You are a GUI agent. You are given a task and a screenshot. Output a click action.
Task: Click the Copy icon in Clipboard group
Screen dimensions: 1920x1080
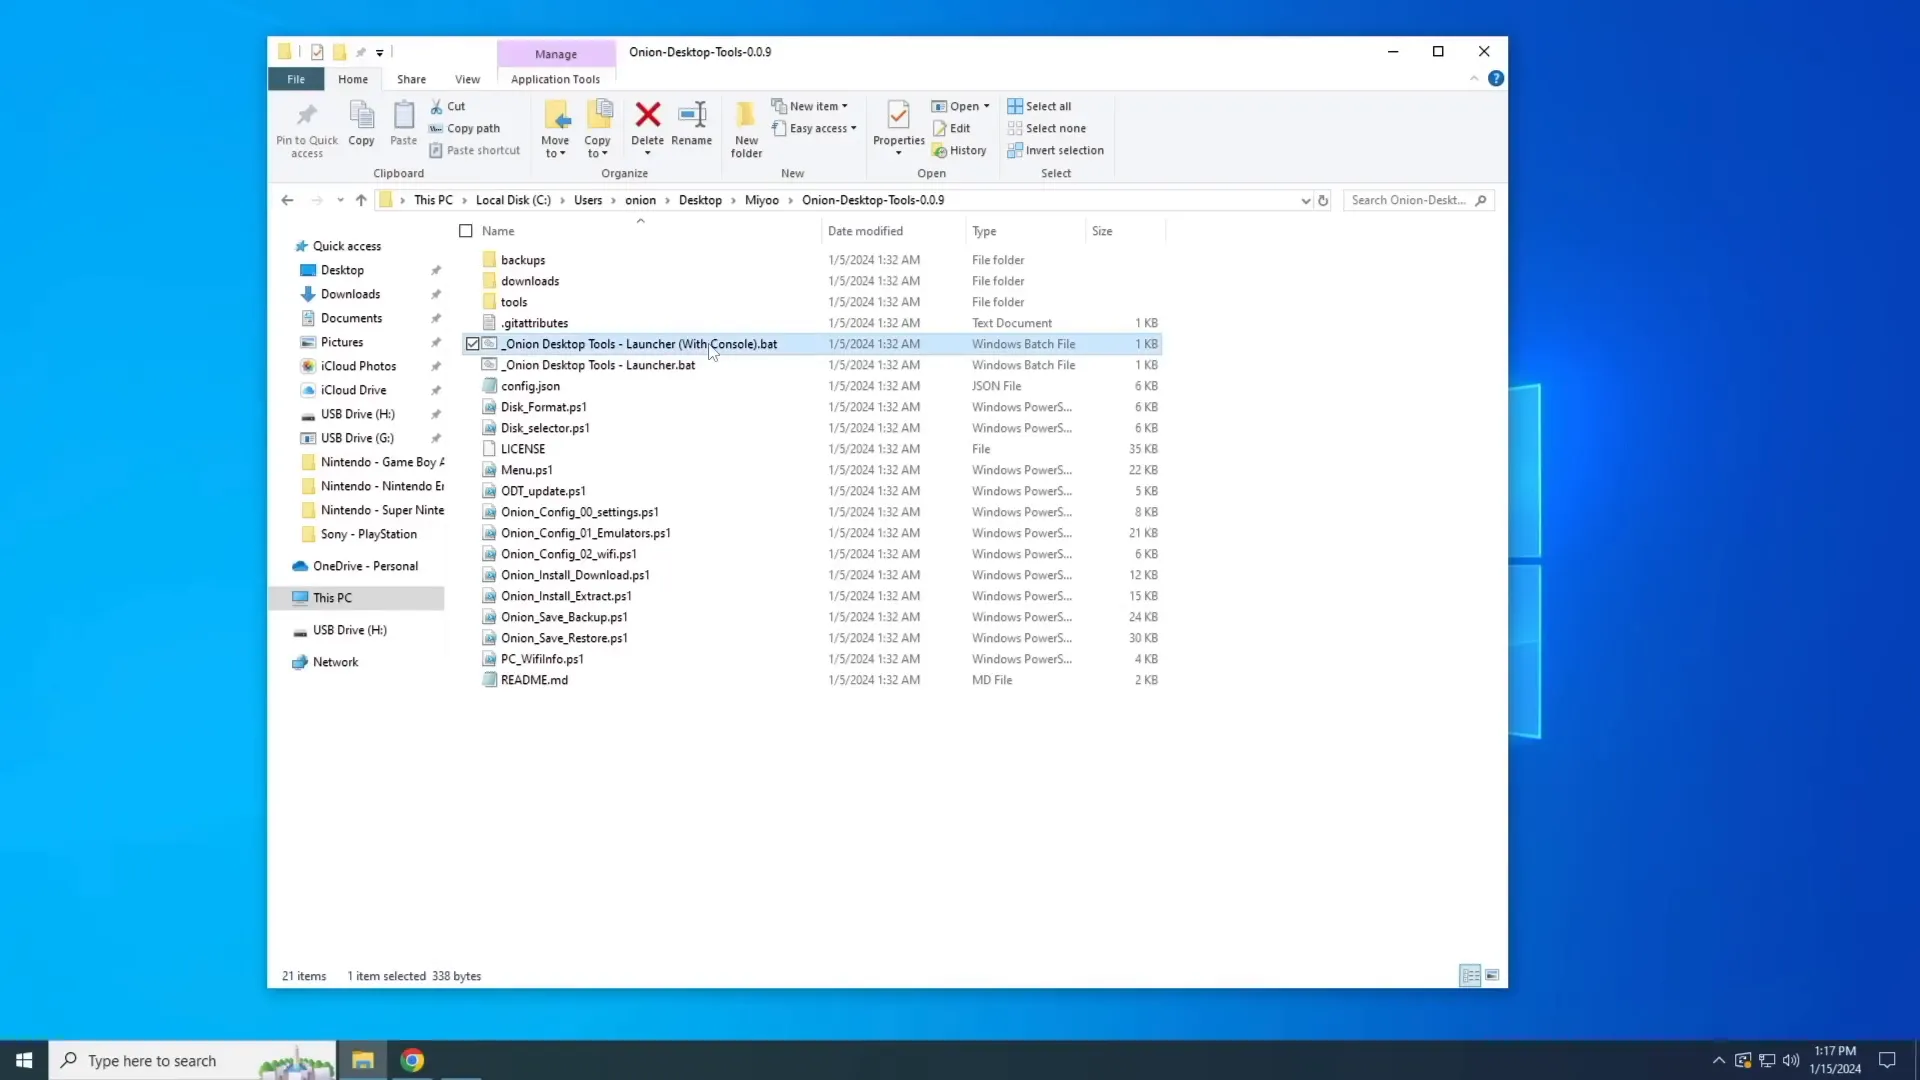[361, 116]
